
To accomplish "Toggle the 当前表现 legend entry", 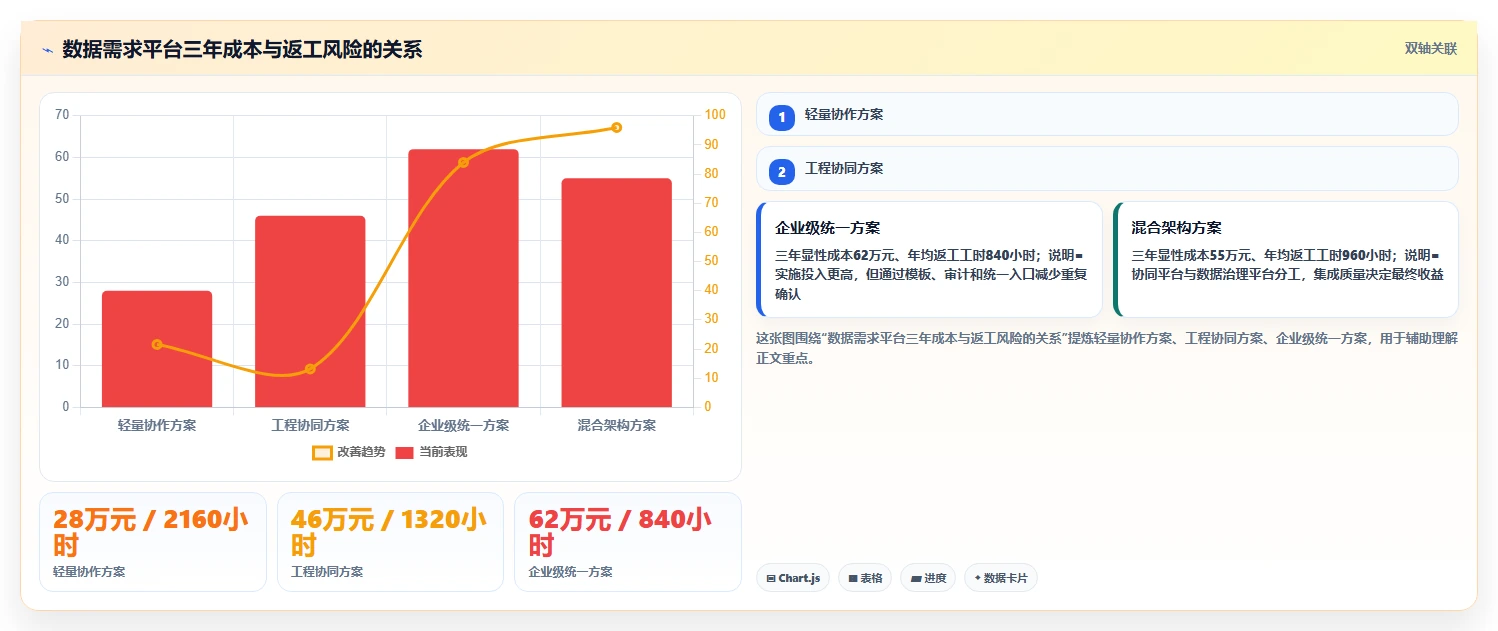I will [x=431, y=452].
